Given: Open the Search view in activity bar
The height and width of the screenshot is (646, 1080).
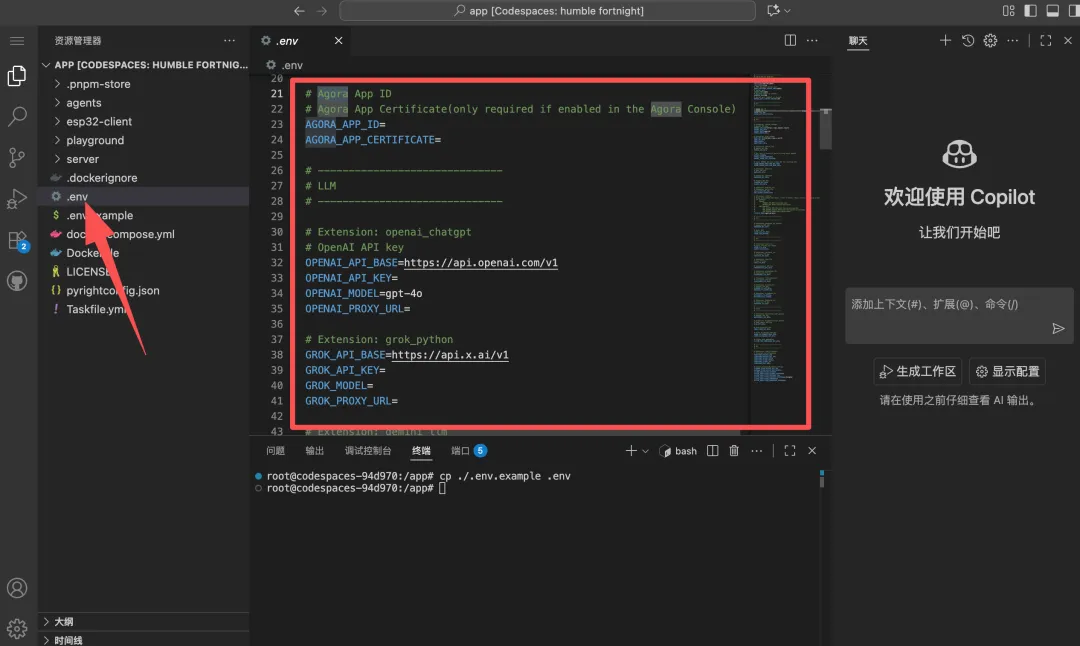Looking at the screenshot, I should point(17,116).
